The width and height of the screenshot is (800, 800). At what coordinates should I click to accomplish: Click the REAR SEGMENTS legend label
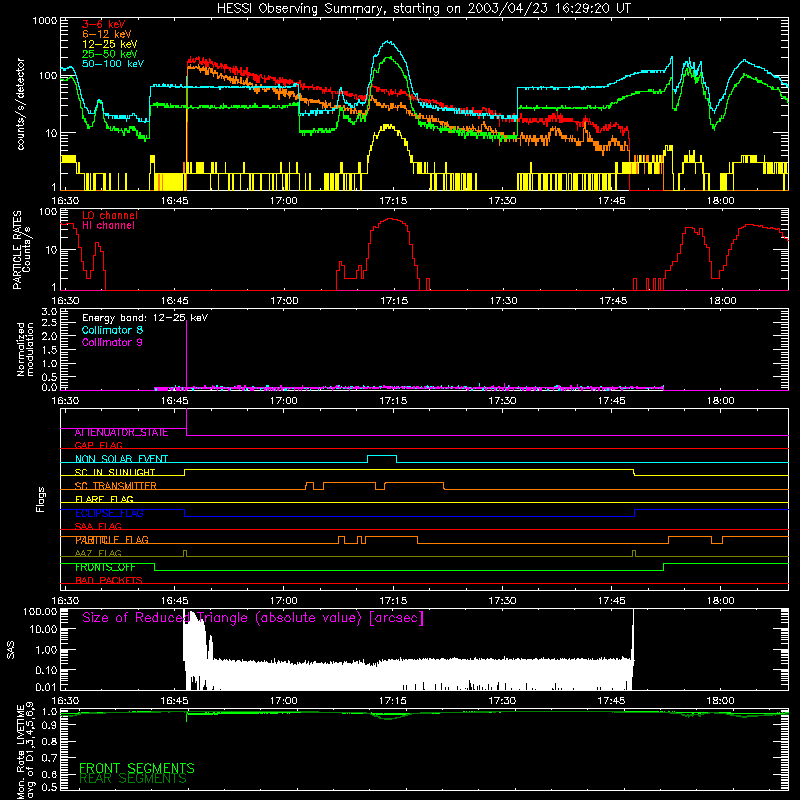132,779
